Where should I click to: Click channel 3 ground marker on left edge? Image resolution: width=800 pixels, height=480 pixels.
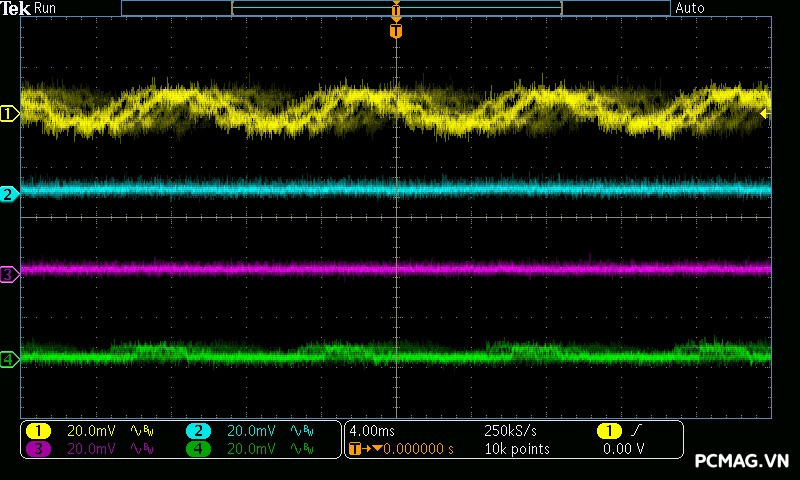point(9,274)
